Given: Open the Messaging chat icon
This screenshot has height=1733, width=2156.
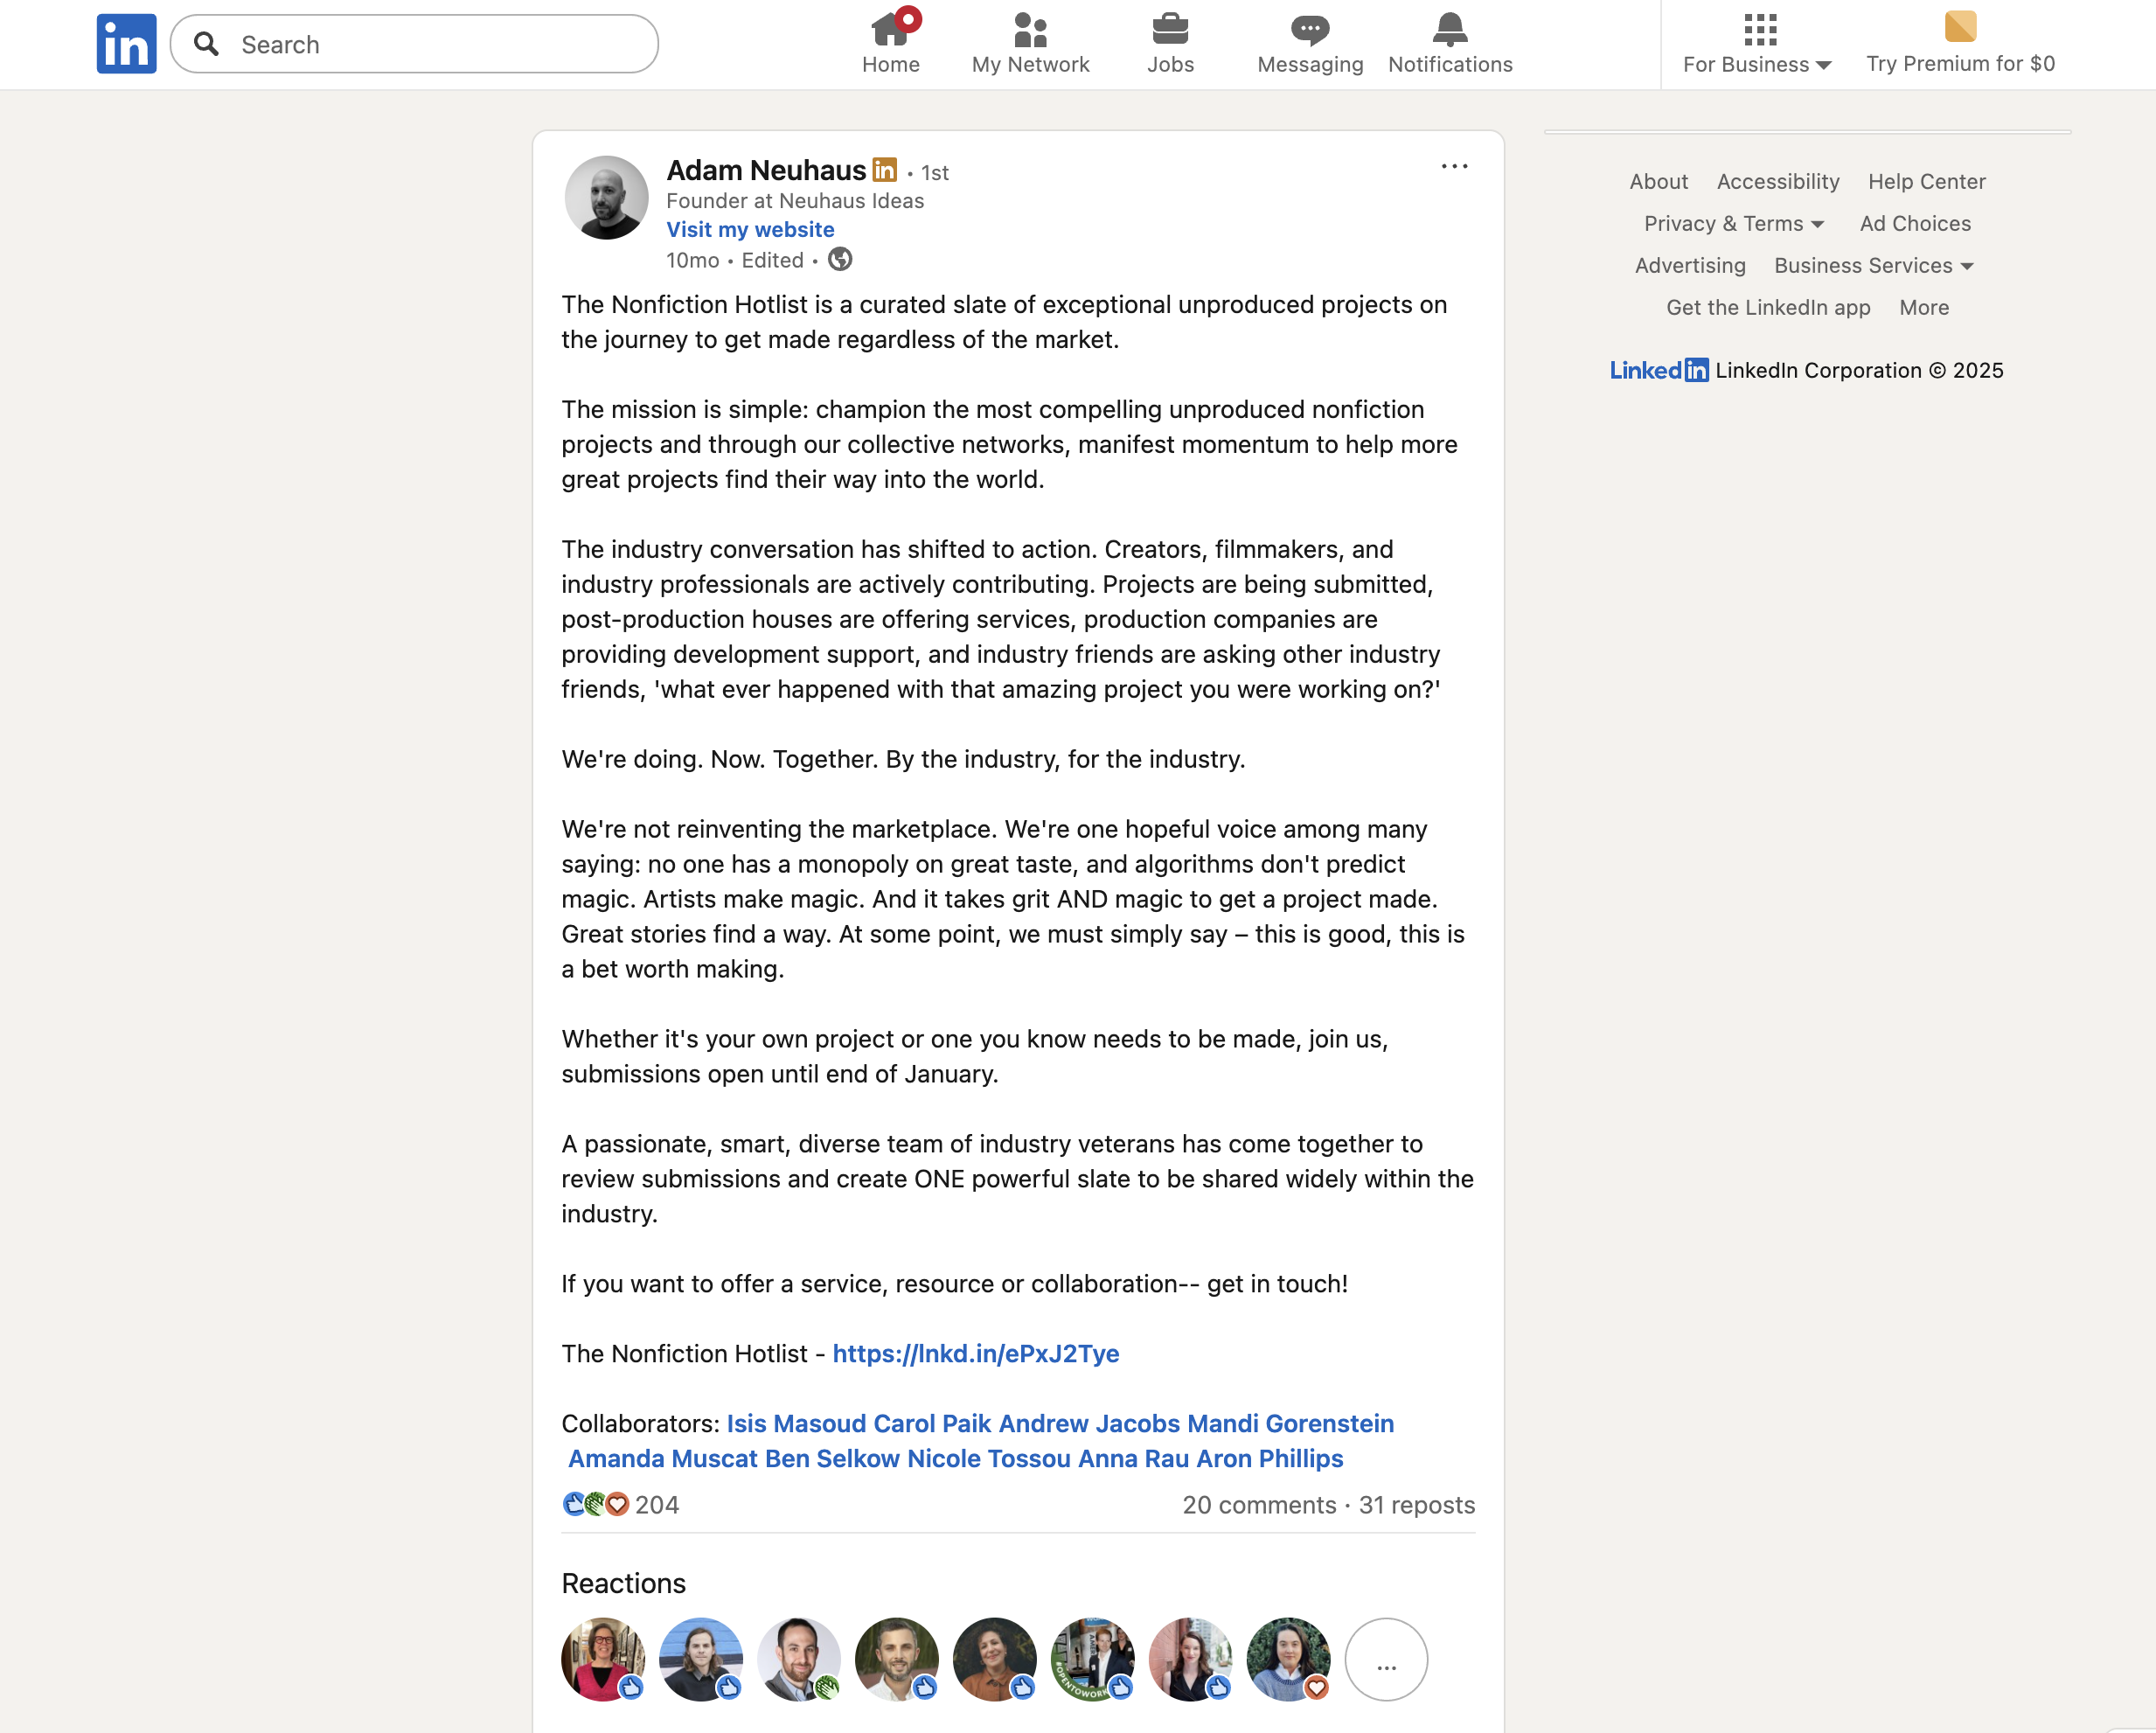Looking at the screenshot, I should 1310,30.
